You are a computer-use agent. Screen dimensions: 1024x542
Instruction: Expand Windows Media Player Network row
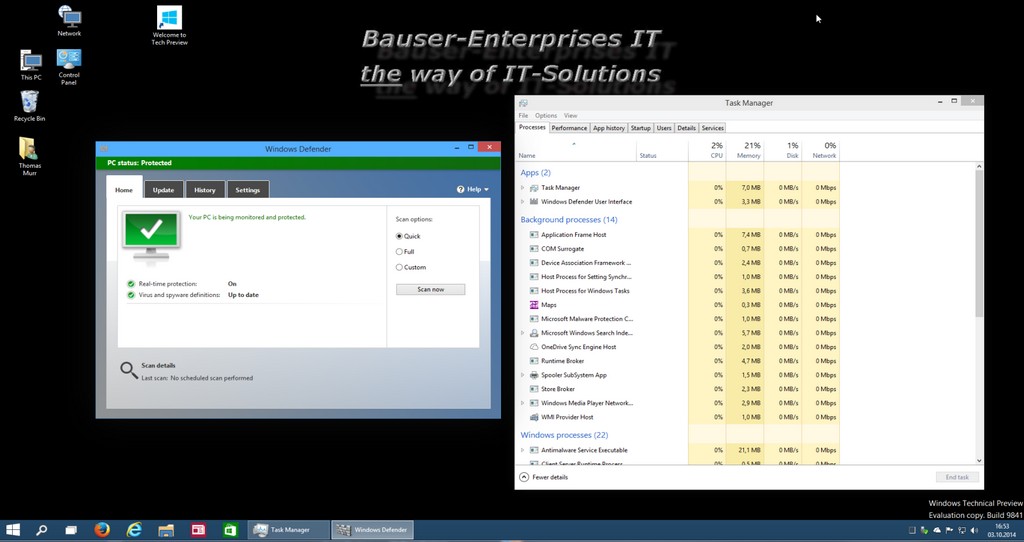522,403
